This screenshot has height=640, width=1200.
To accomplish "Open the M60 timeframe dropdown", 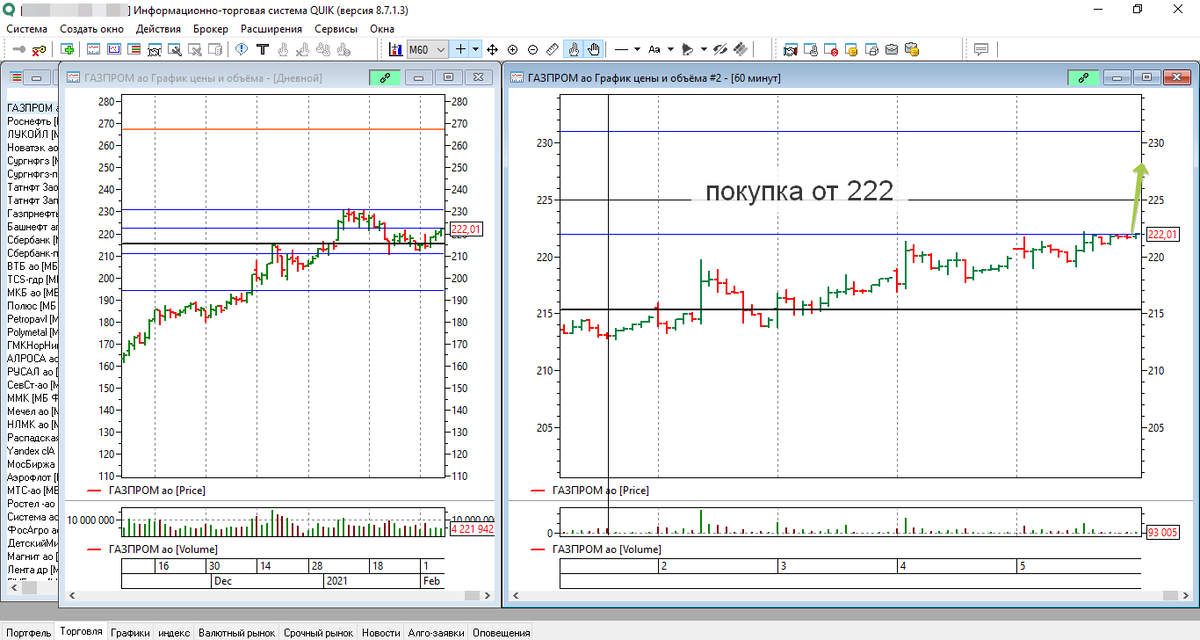I will tap(428, 49).
